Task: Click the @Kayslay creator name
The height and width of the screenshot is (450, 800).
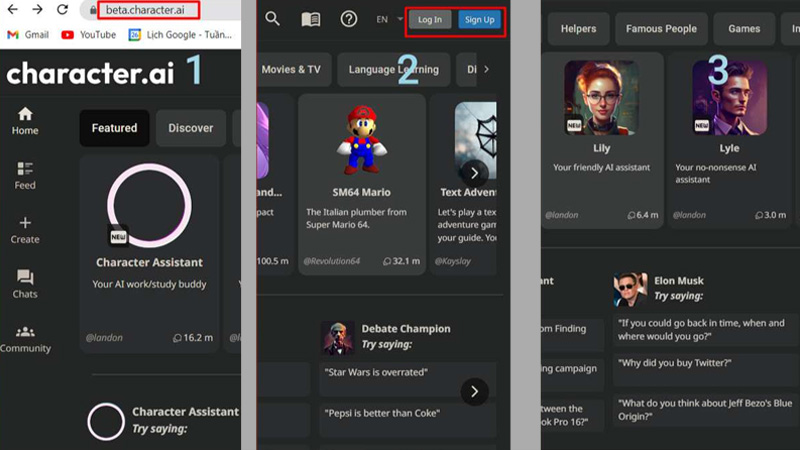Action: click(x=453, y=261)
